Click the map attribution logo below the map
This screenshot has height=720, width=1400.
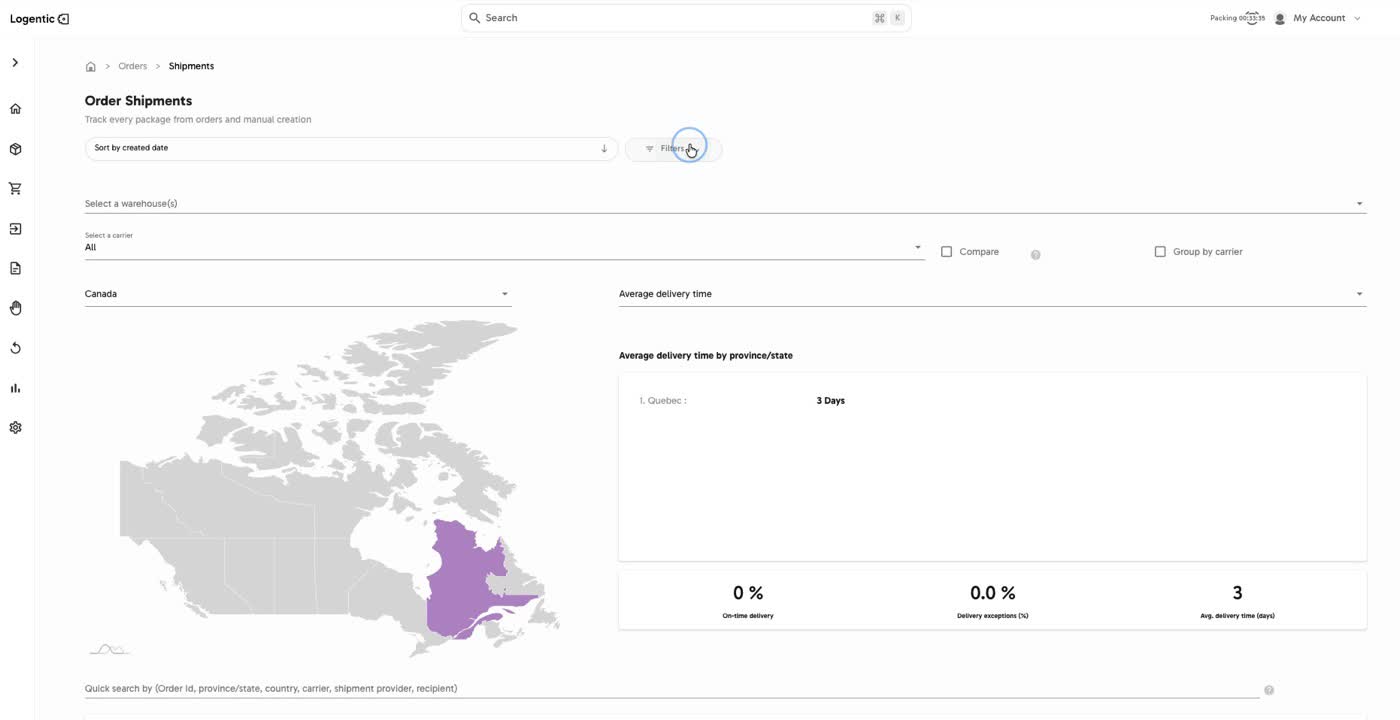point(110,650)
